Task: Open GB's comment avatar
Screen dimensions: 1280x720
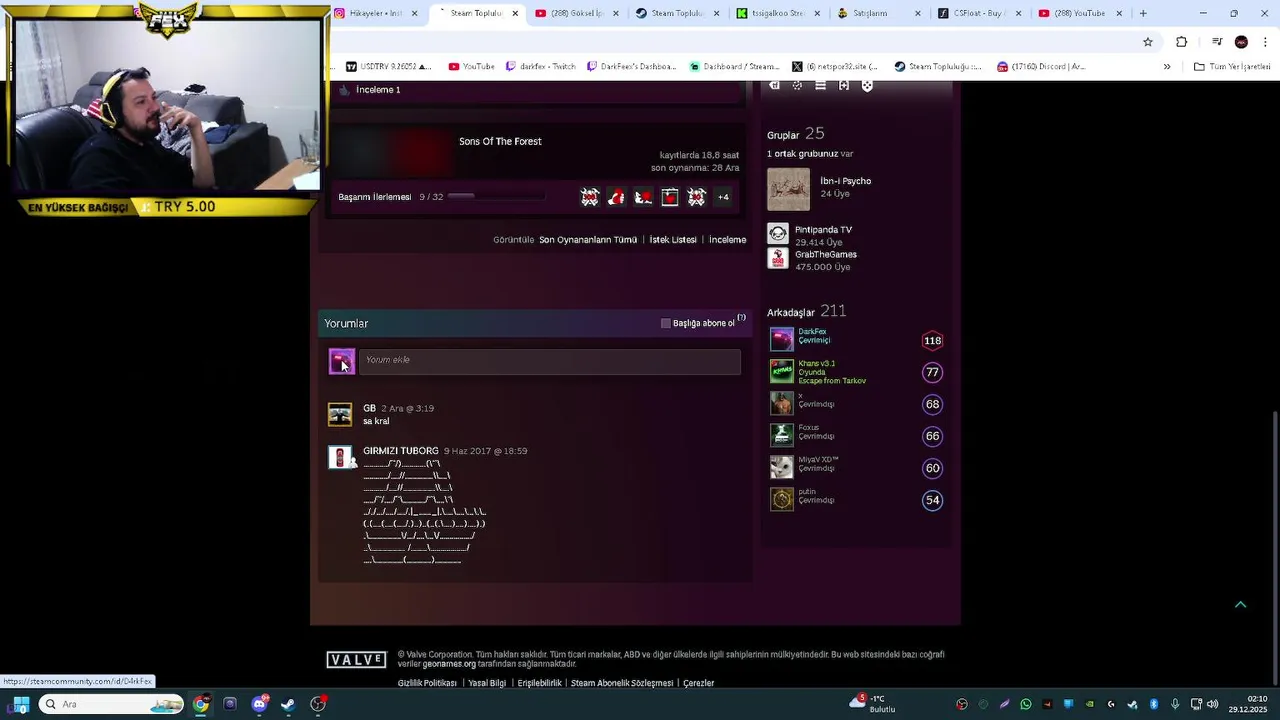Action: (340, 414)
